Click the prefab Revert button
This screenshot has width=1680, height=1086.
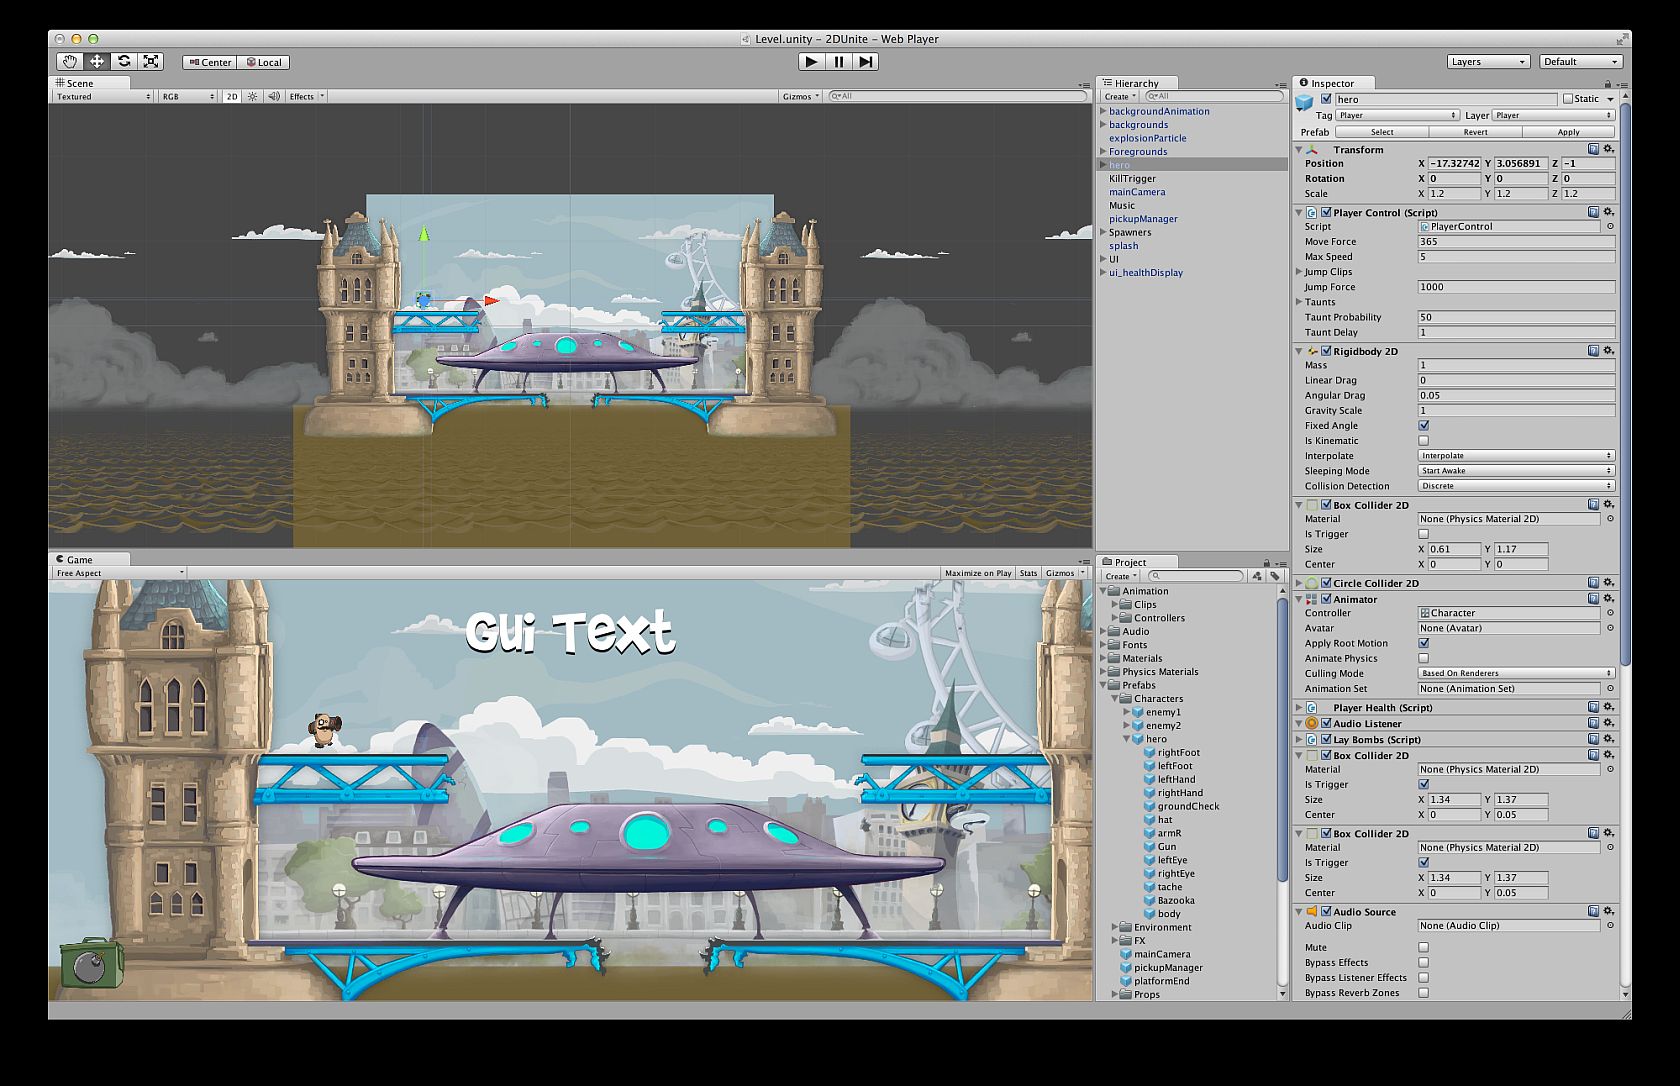pyautogui.click(x=1475, y=132)
